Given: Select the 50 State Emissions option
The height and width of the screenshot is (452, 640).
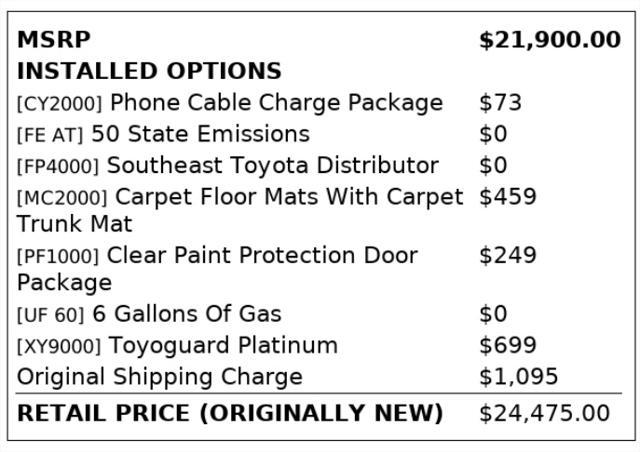Looking at the screenshot, I should pos(200,134).
